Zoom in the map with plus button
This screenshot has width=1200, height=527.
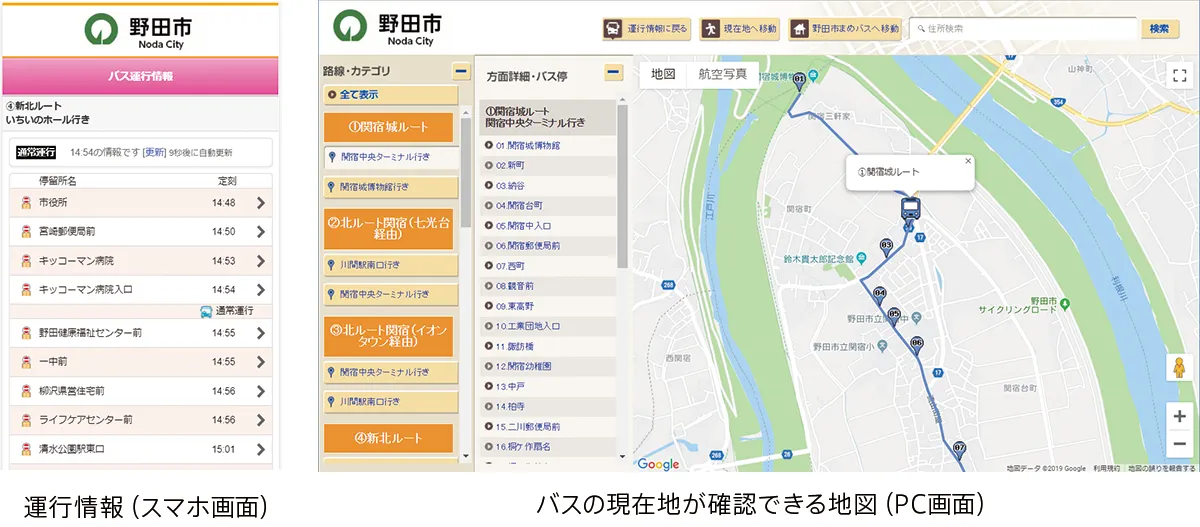point(1180,416)
